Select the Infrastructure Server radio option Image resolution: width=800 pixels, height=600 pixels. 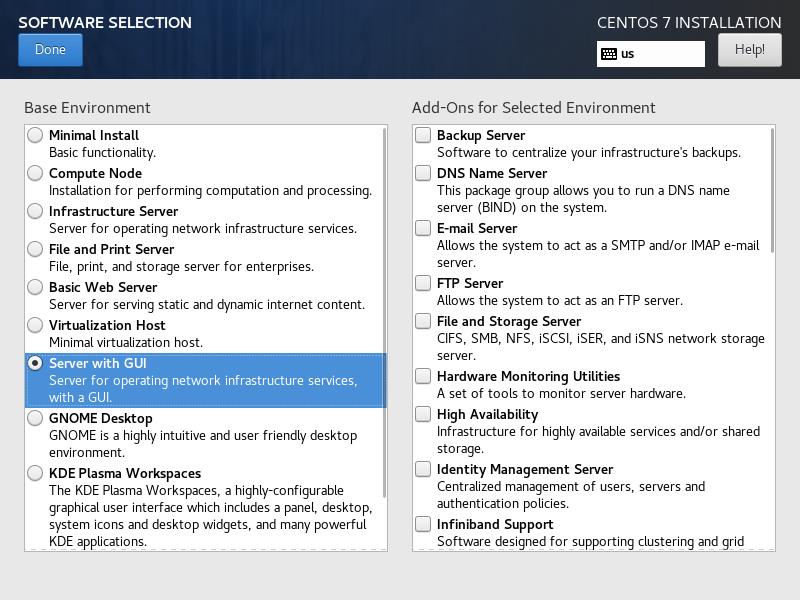(36, 211)
